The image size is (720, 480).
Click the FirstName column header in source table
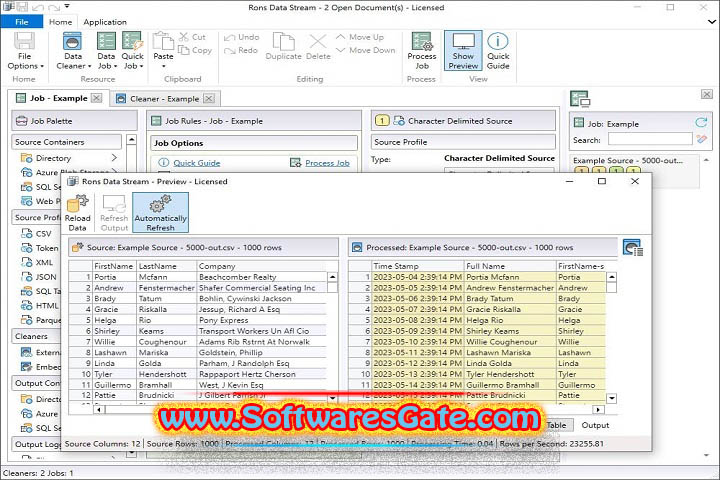[x=113, y=266]
